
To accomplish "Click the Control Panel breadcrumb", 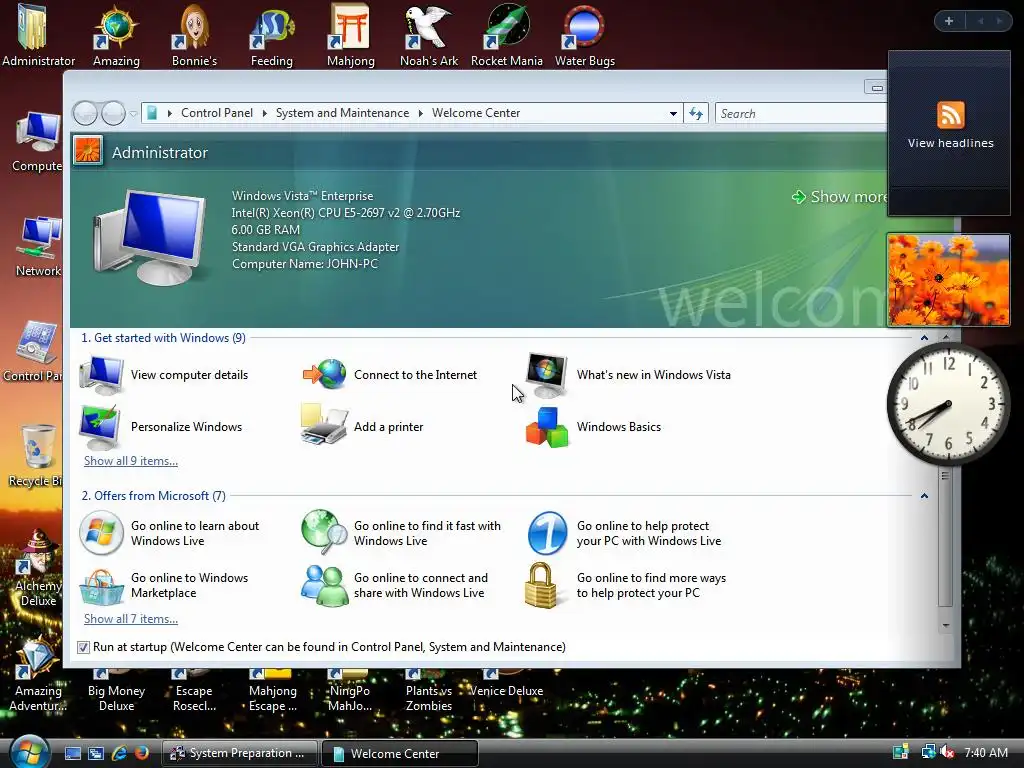I will (x=216, y=113).
